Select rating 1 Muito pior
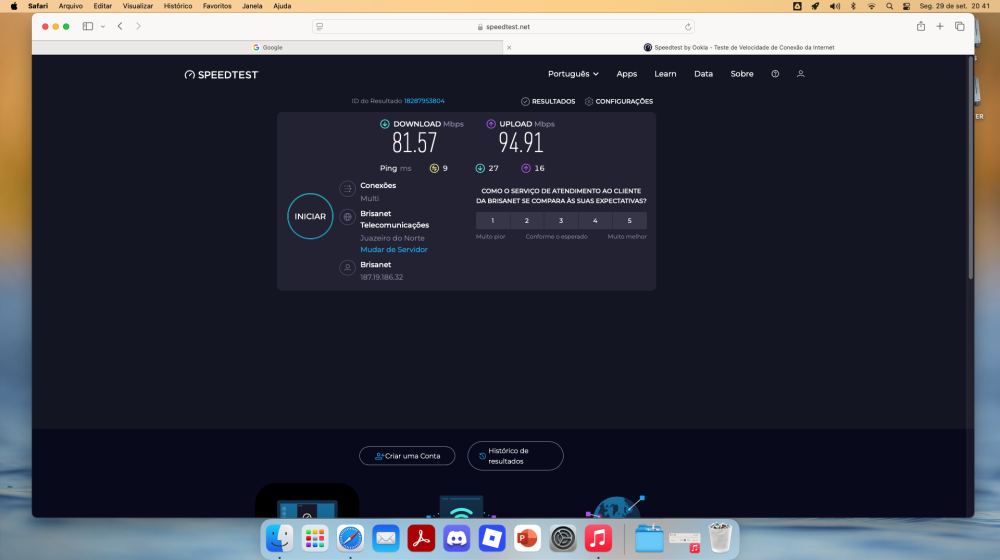 click(x=492, y=221)
